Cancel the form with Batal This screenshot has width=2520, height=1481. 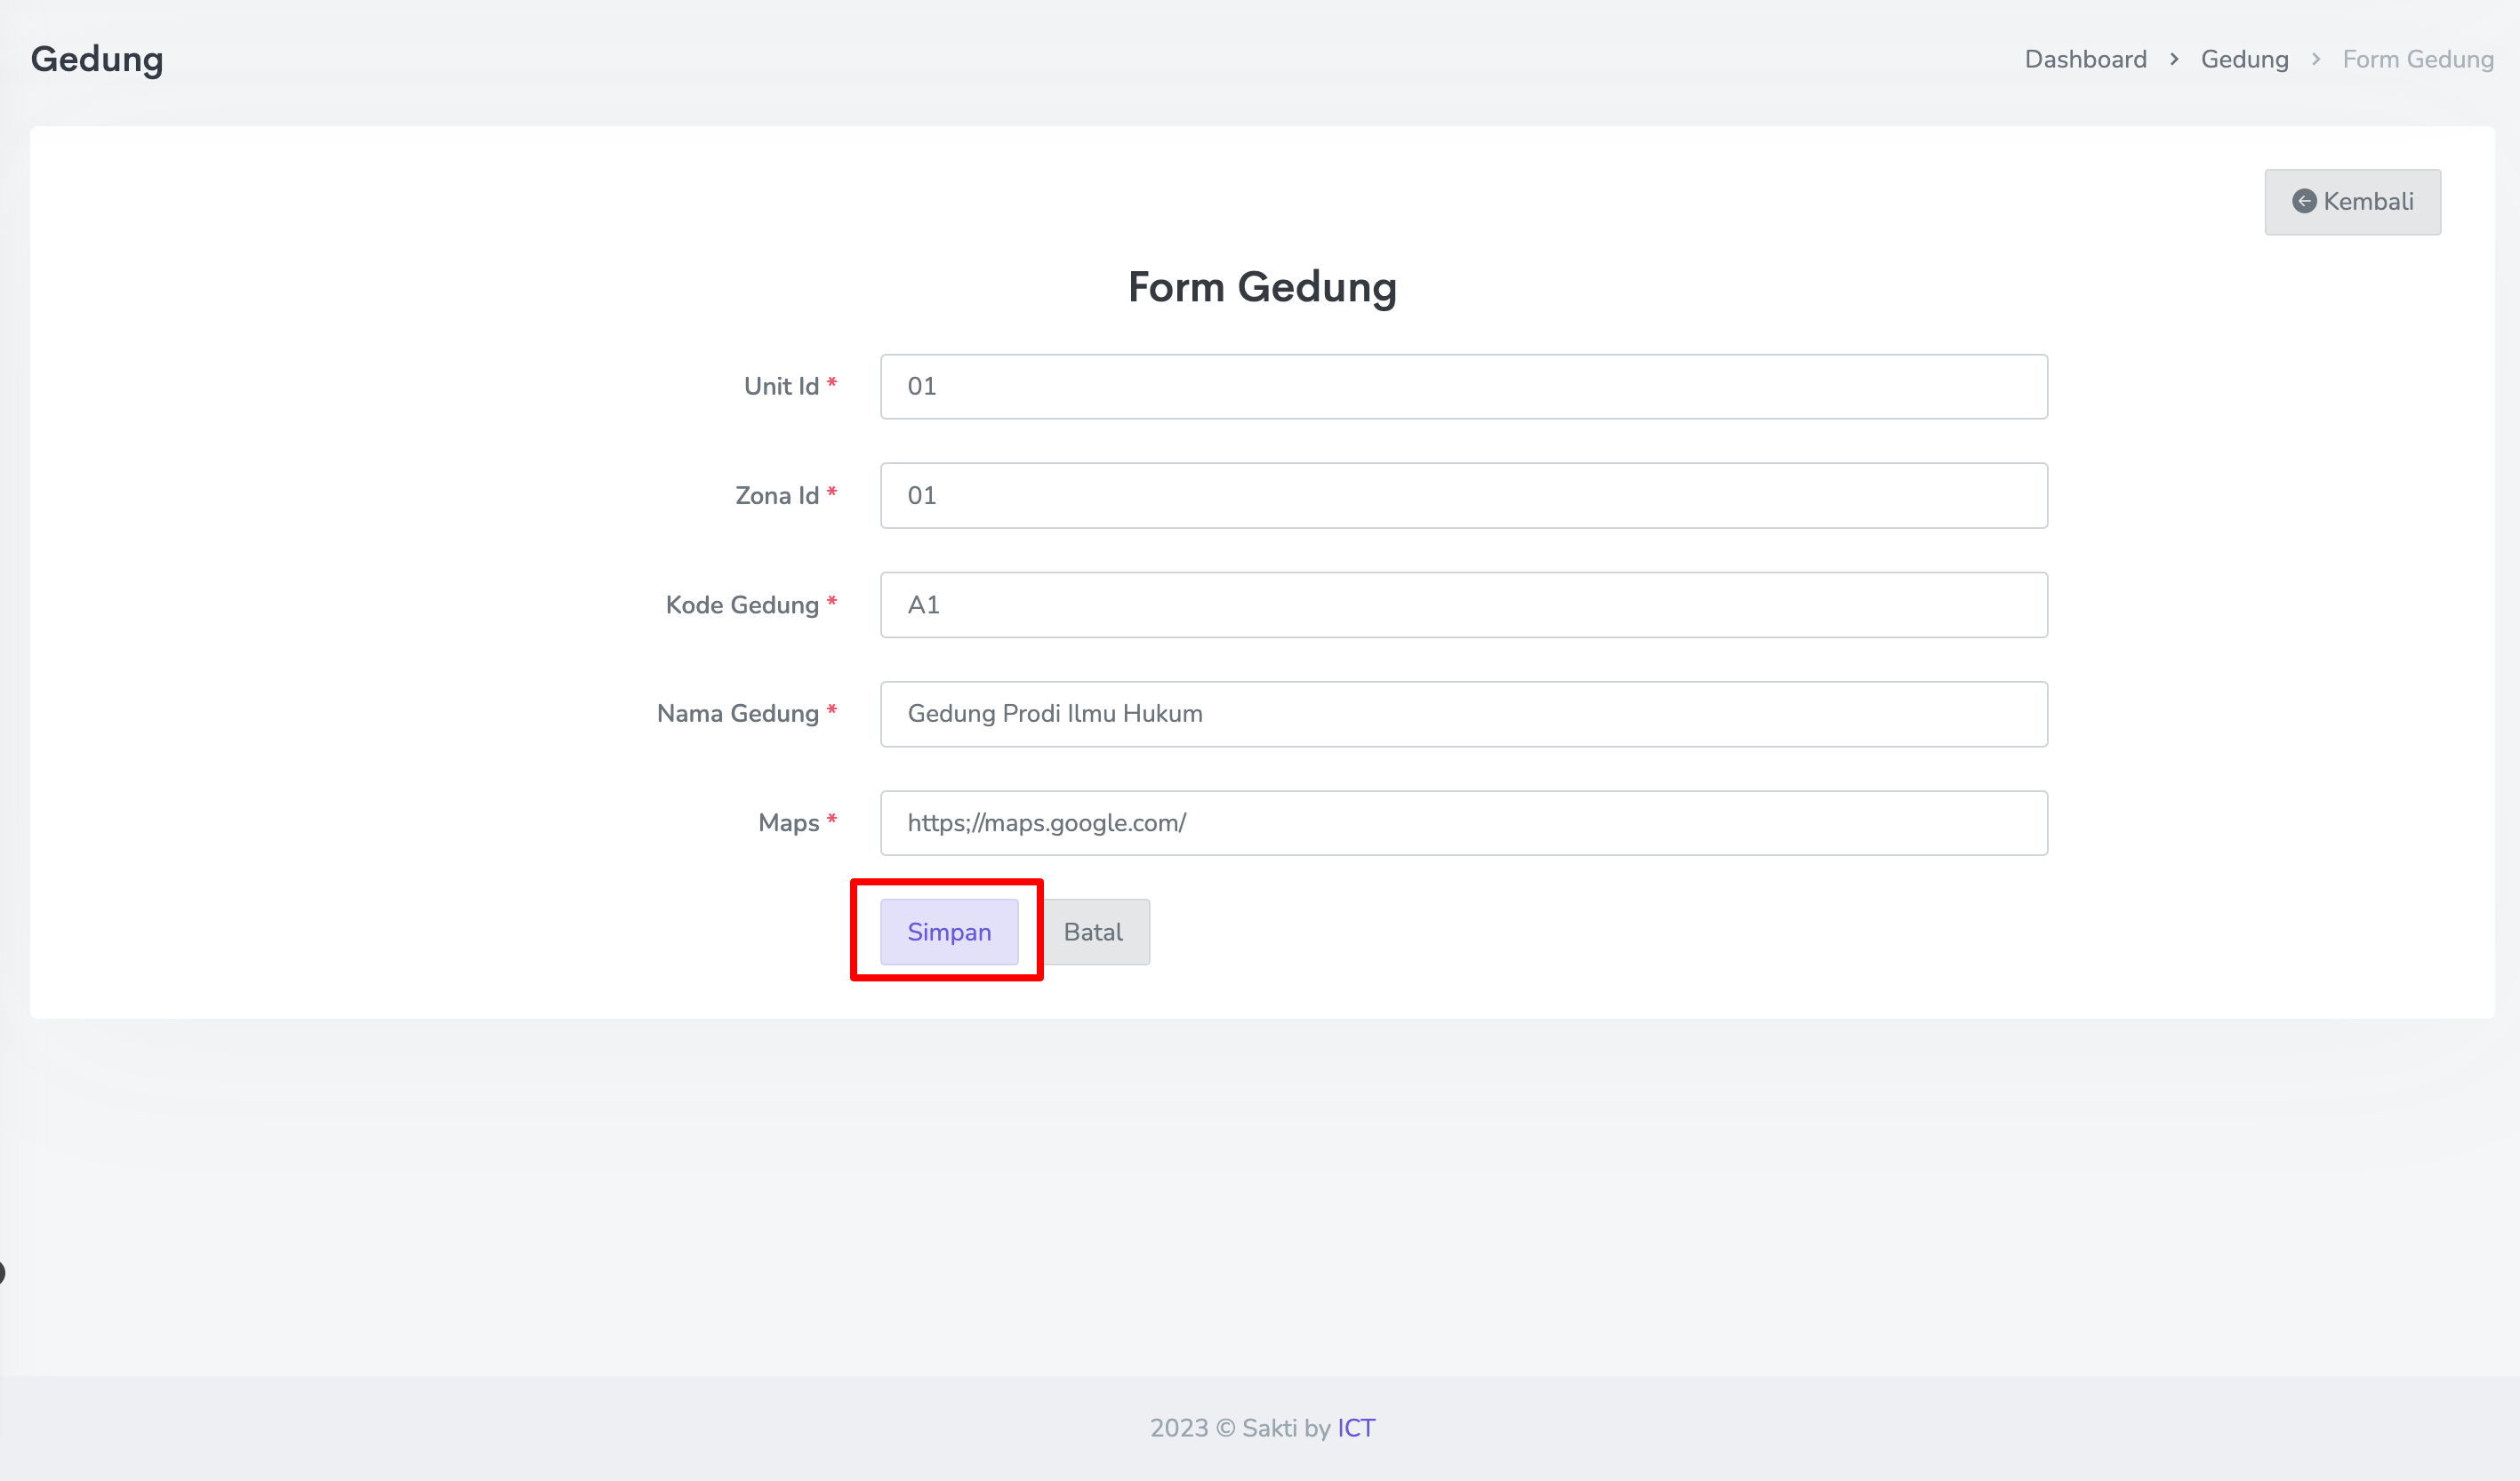pyautogui.click(x=1093, y=932)
